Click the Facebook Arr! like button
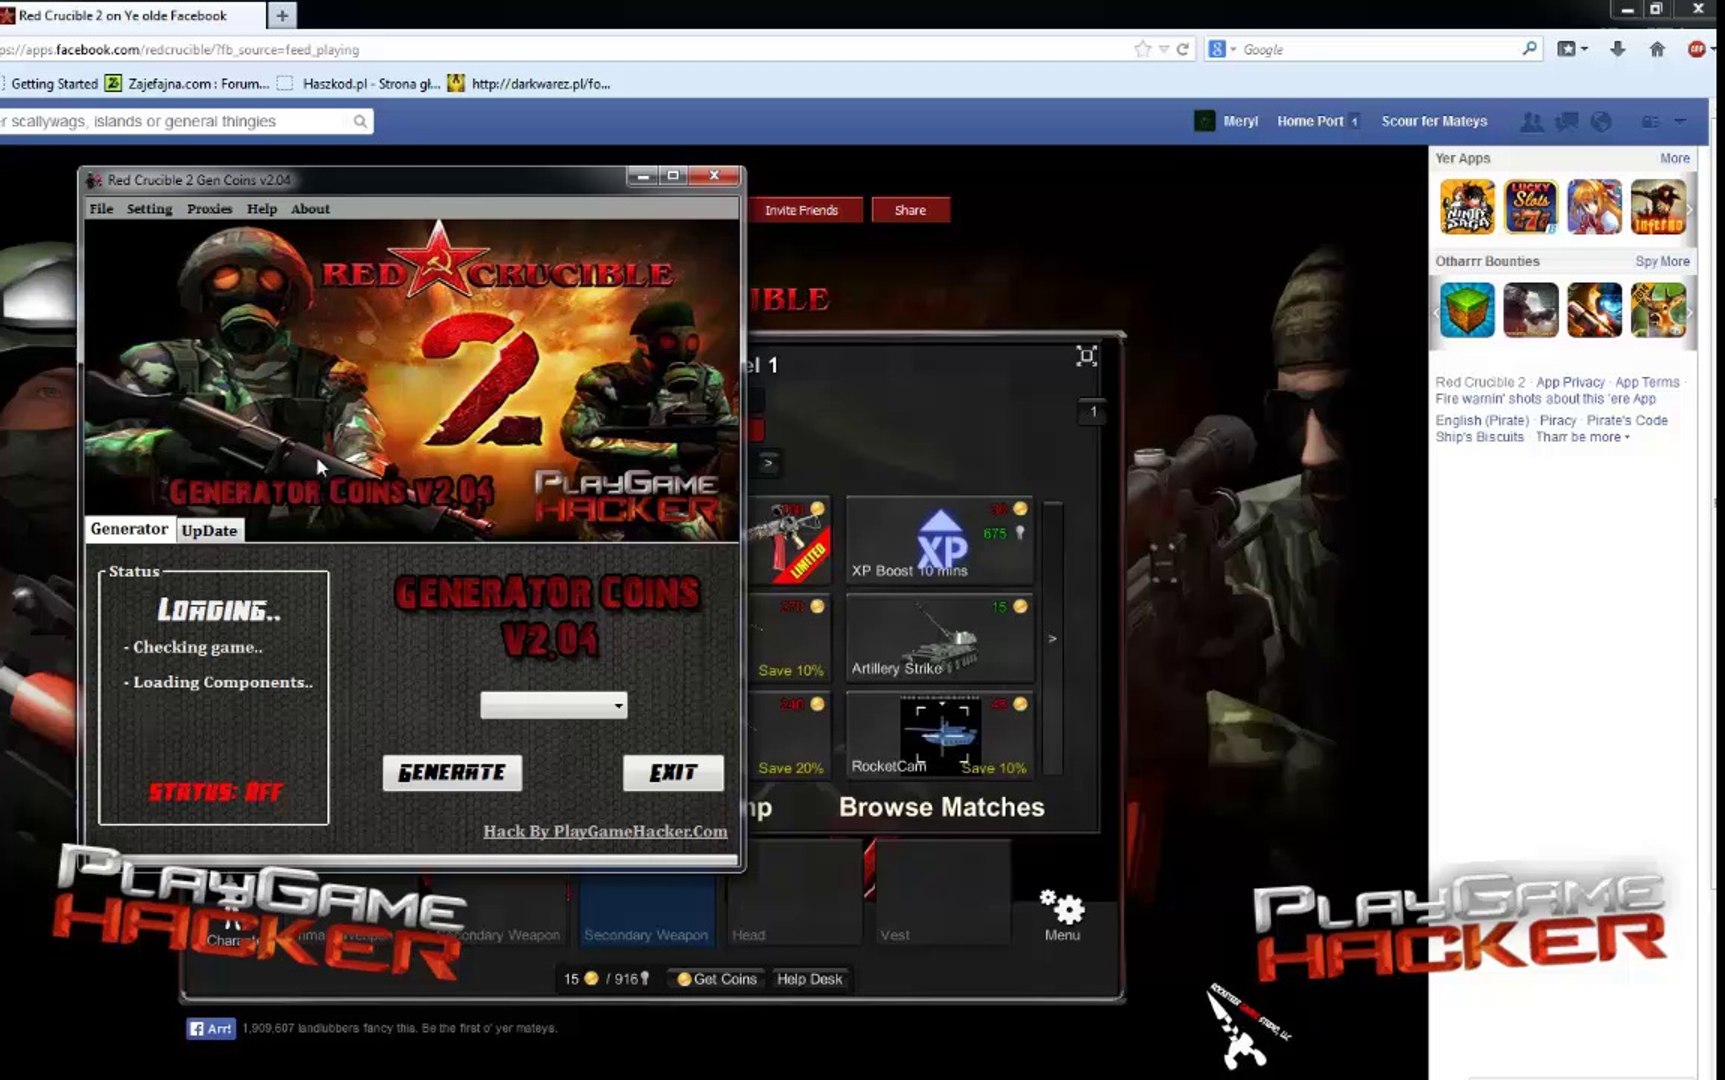 (x=211, y=1028)
